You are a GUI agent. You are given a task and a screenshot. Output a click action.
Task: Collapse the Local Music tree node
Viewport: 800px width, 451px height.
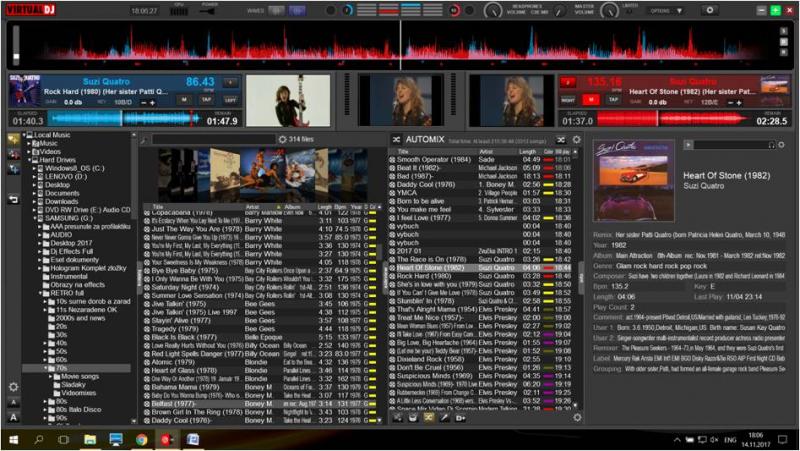pyautogui.click(x=23, y=135)
